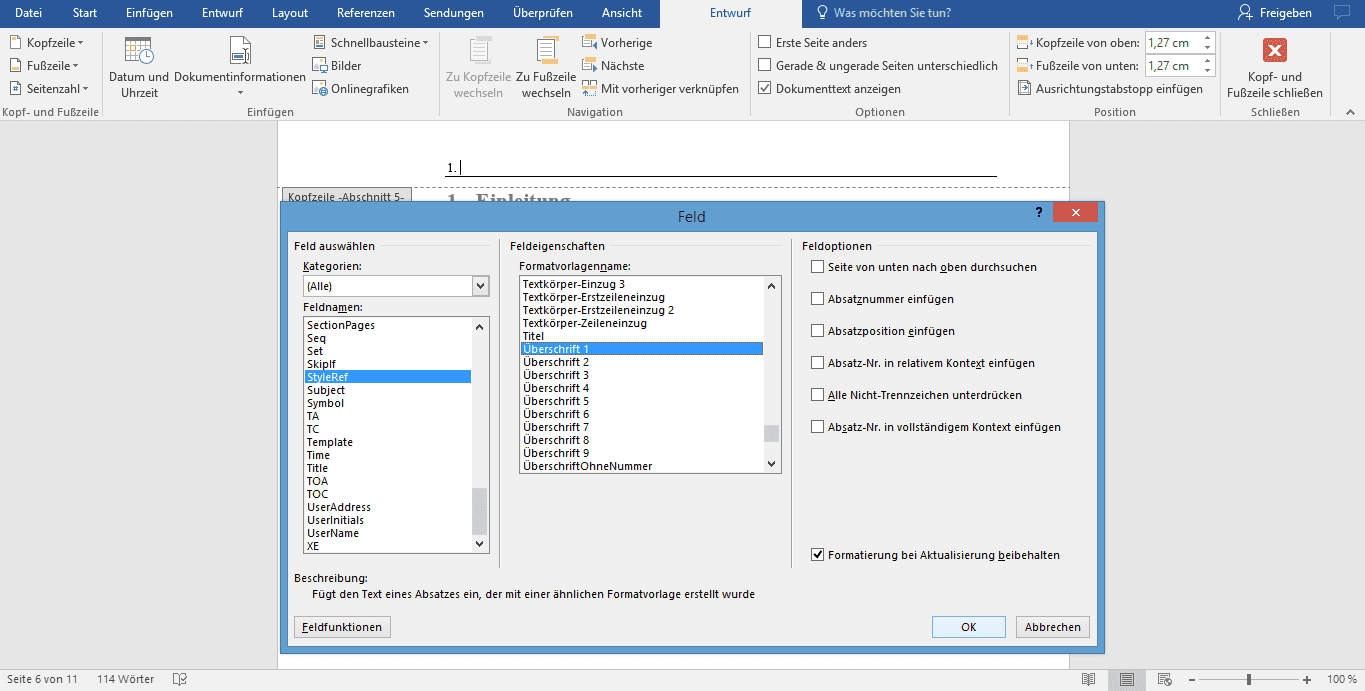Check Absatz-Nr. in relativem Kontext einfügen

tap(818, 363)
